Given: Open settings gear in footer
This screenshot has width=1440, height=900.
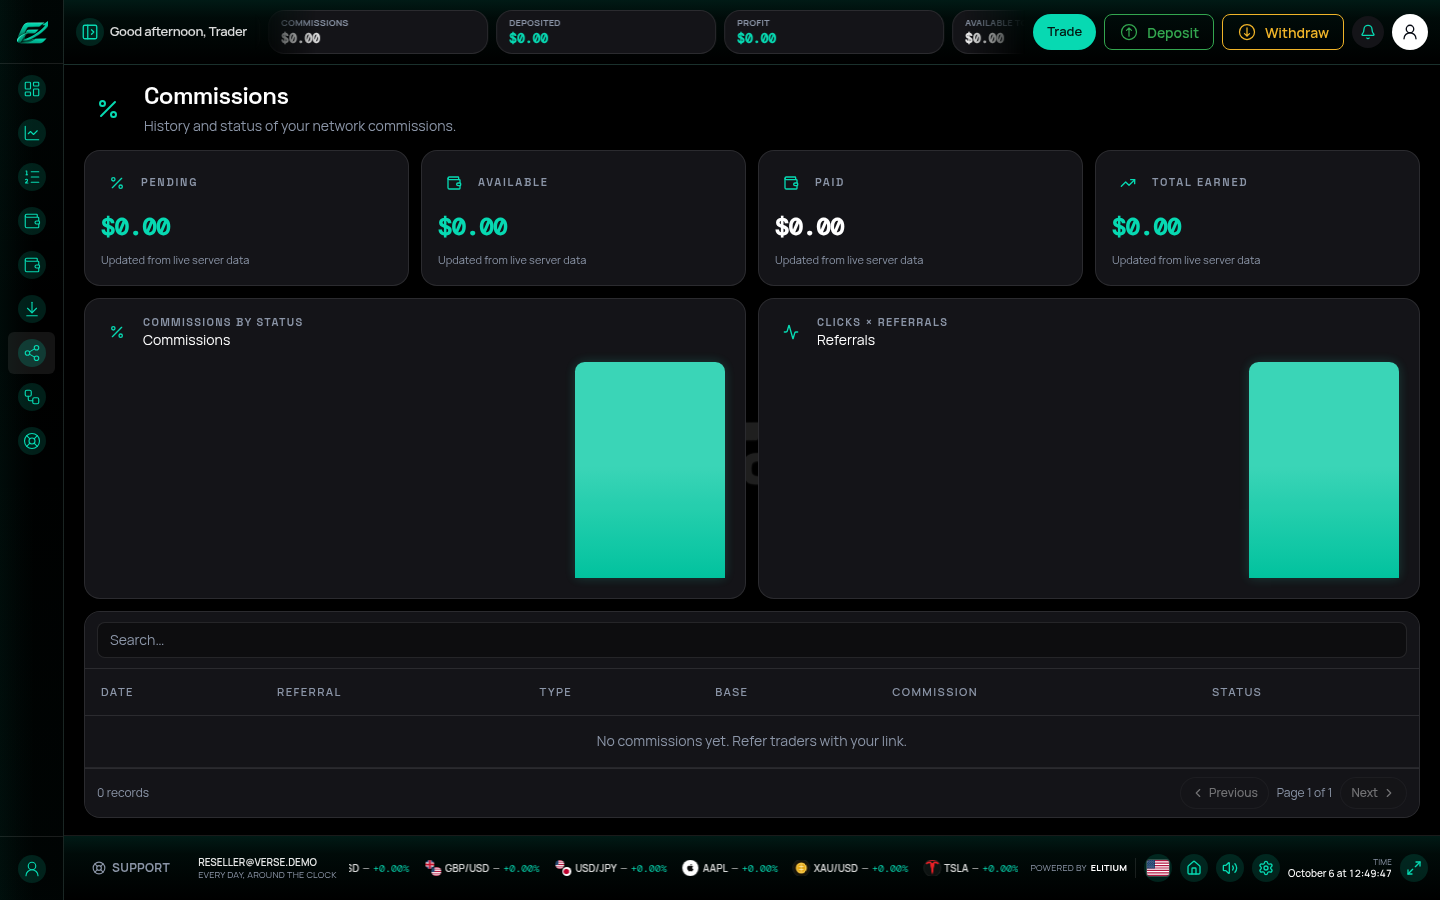Looking at the screenshot, I should (x=1266, y=868).
